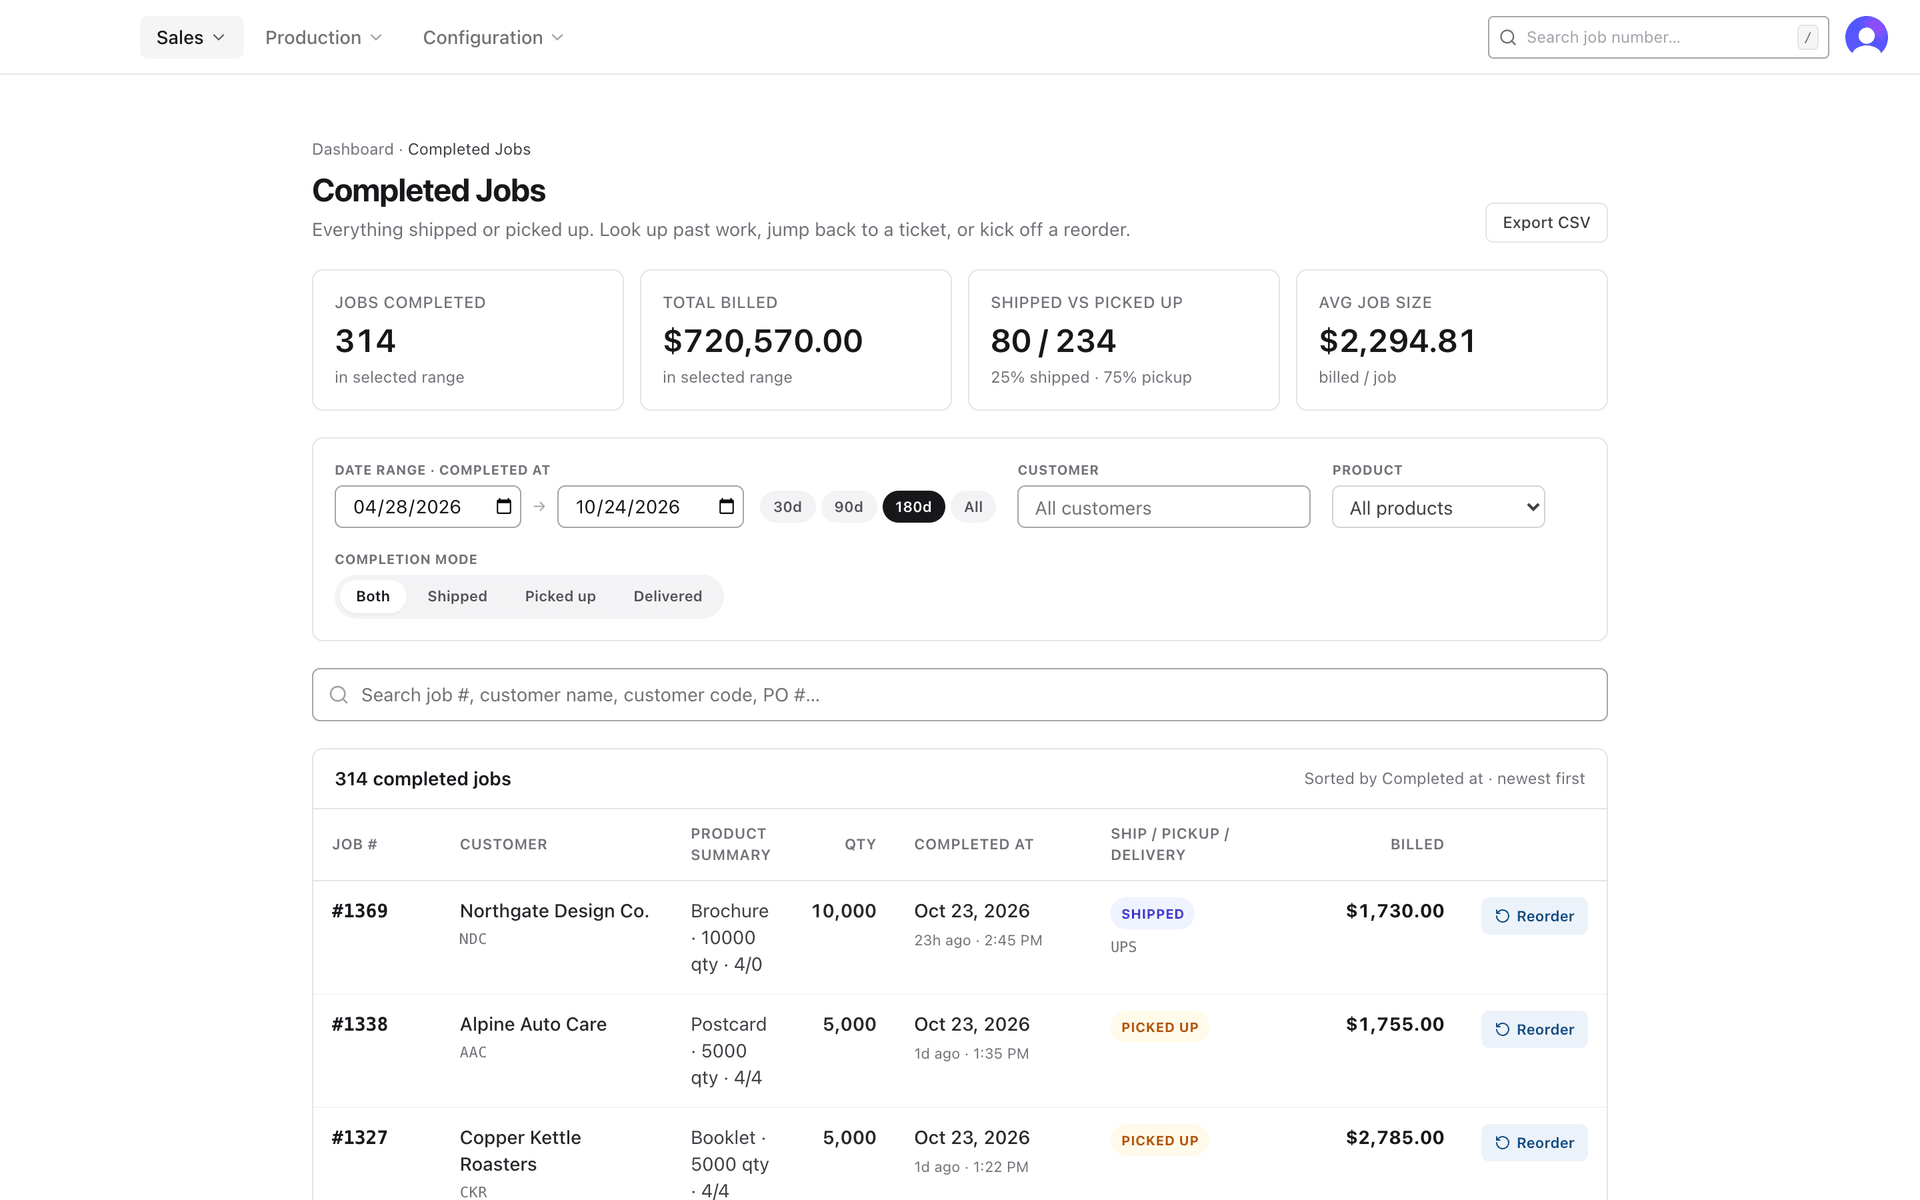Click the slash shortcut badge in search
1920x1200 pixels.
(x=1807, y=38)
